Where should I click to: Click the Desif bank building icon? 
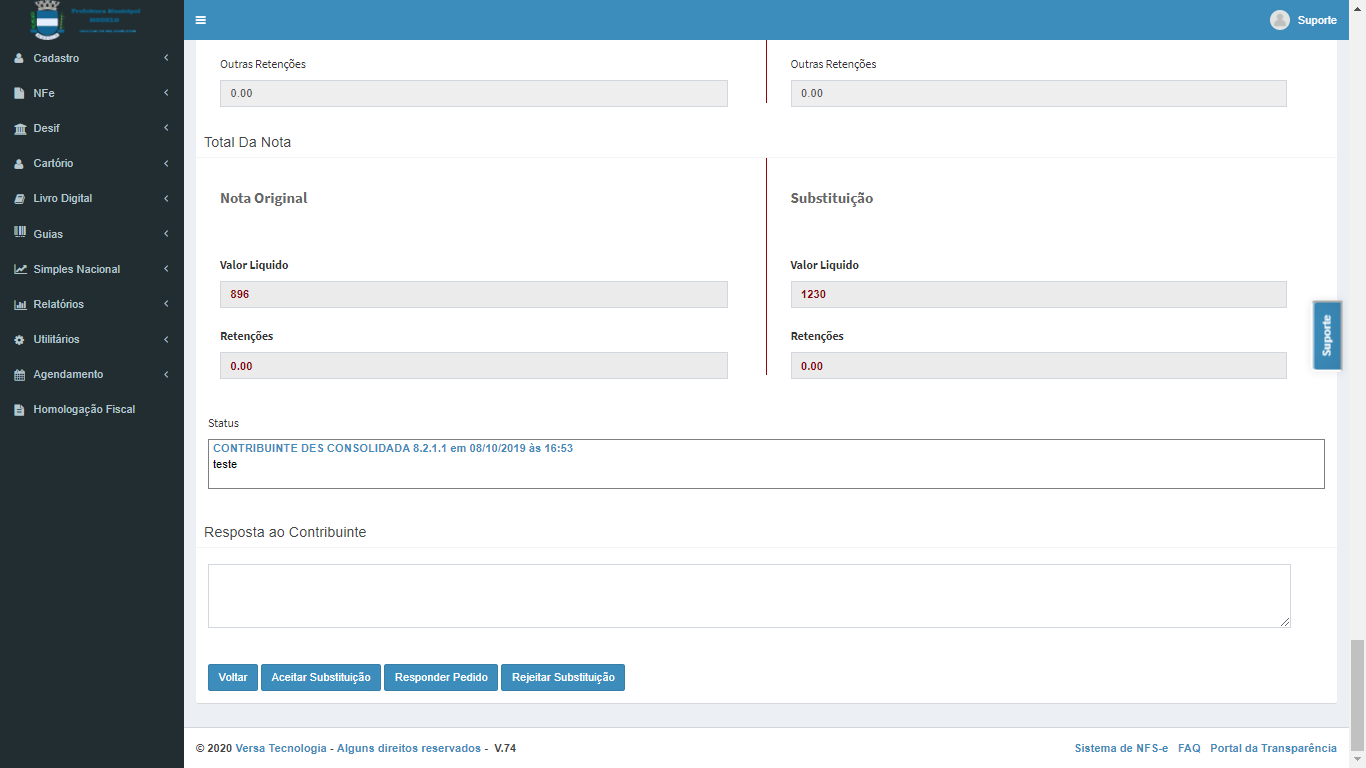(x=19, y=129)
